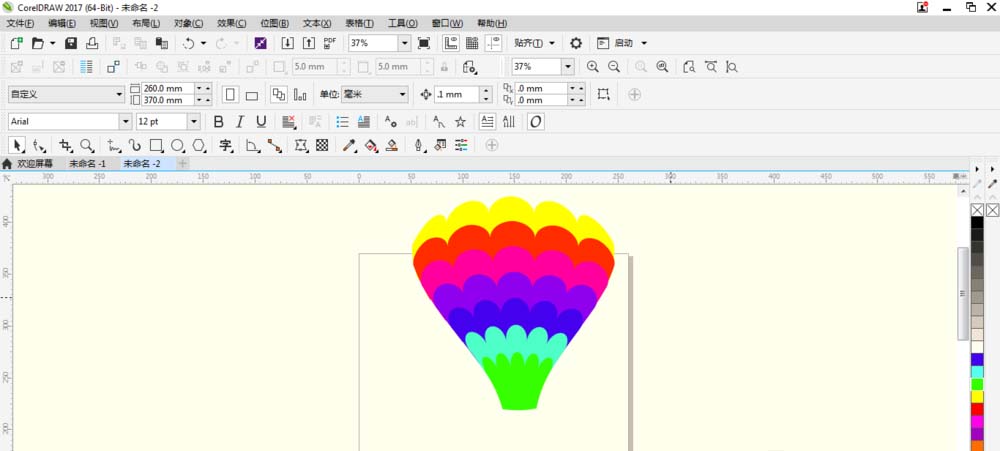Choose the Polygon tool

point(199,146)
